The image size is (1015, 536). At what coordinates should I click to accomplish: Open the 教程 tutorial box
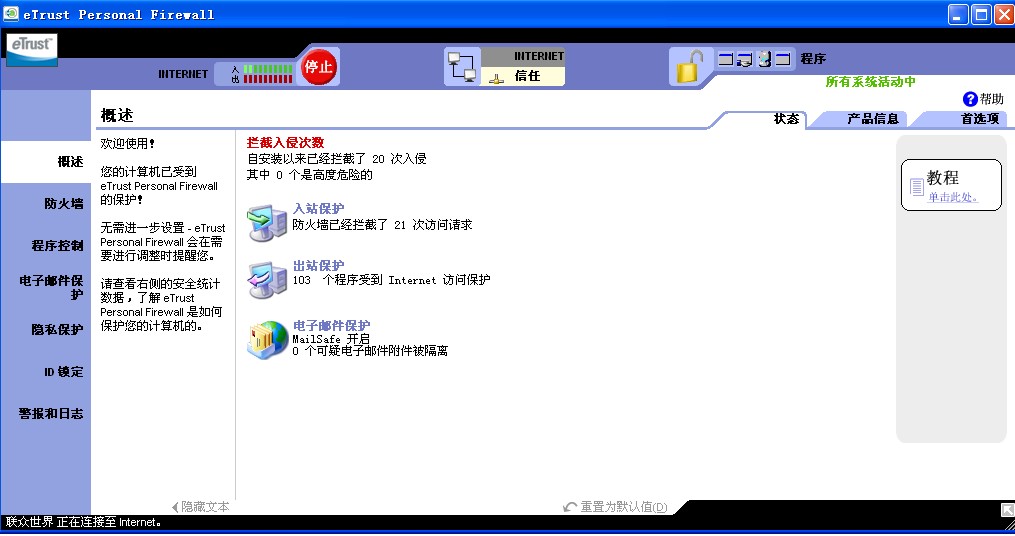click(951, 185)
